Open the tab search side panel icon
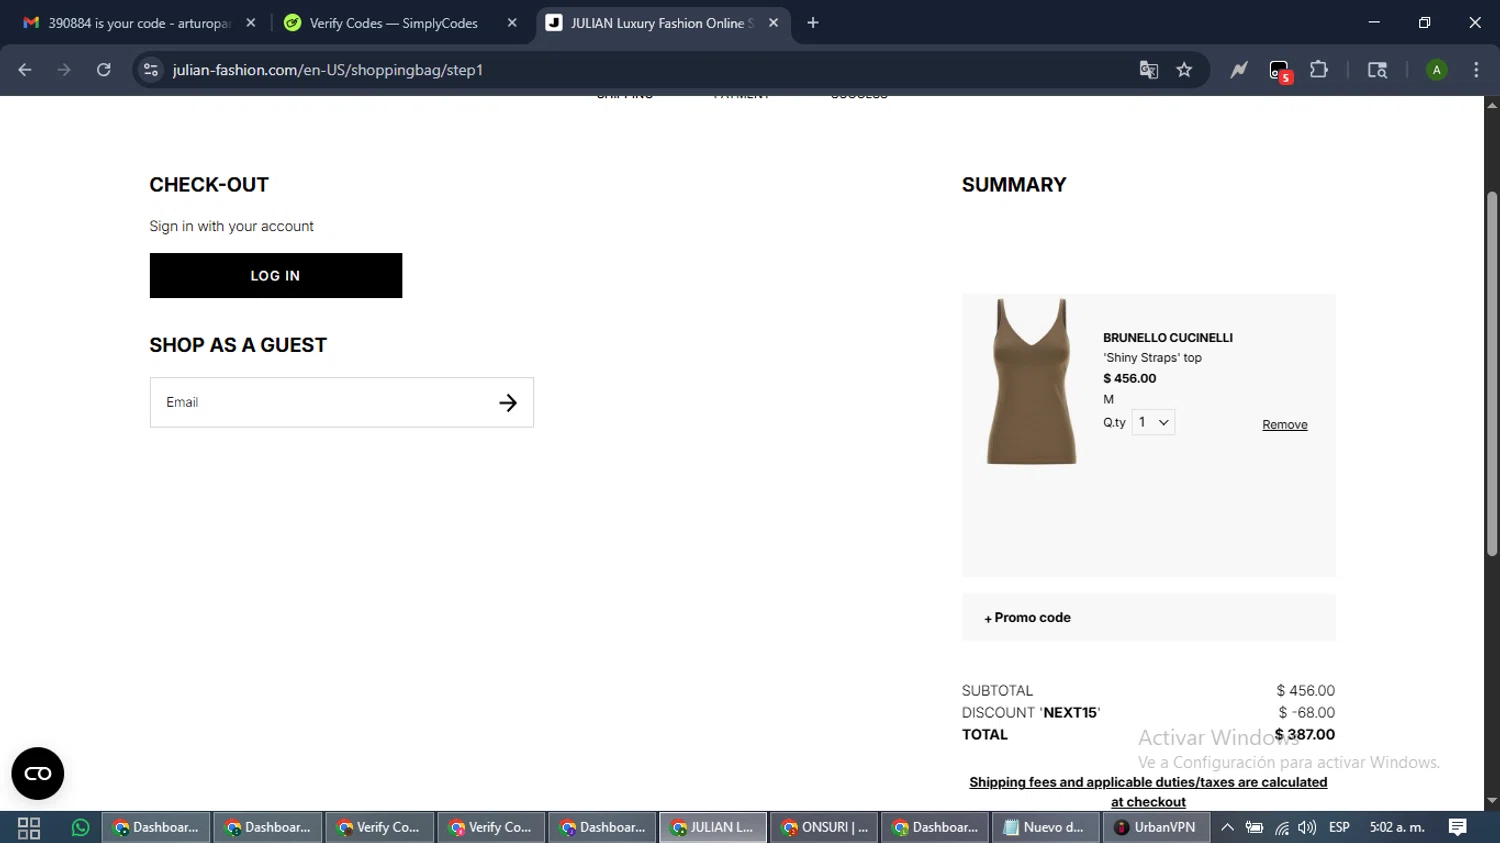 pos(1377,70)
